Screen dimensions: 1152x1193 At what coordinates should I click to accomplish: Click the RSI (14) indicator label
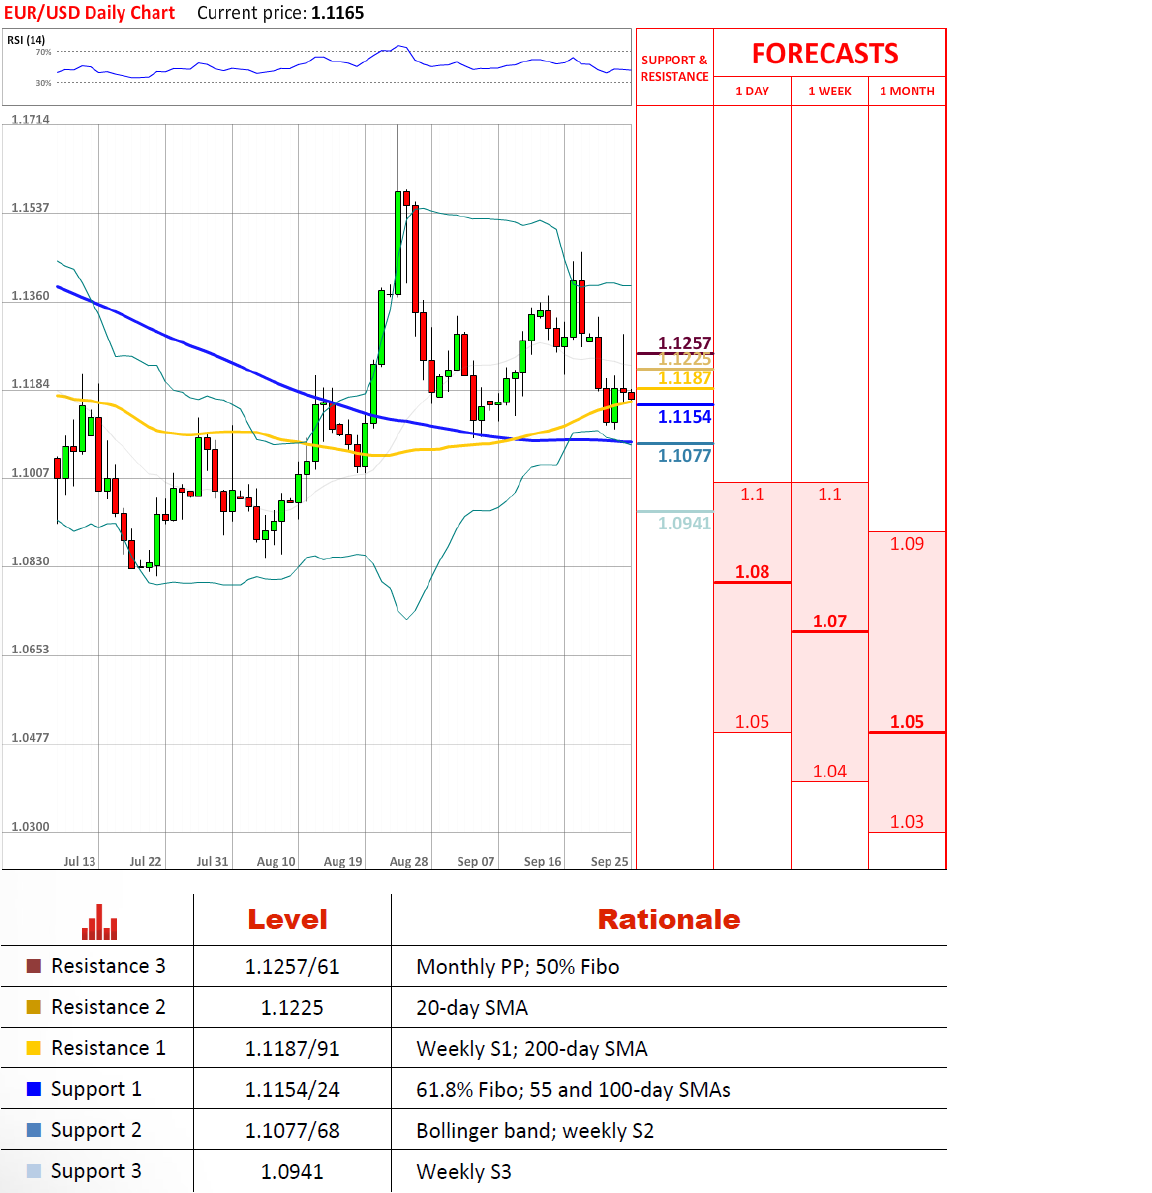(x=26, y=40)
